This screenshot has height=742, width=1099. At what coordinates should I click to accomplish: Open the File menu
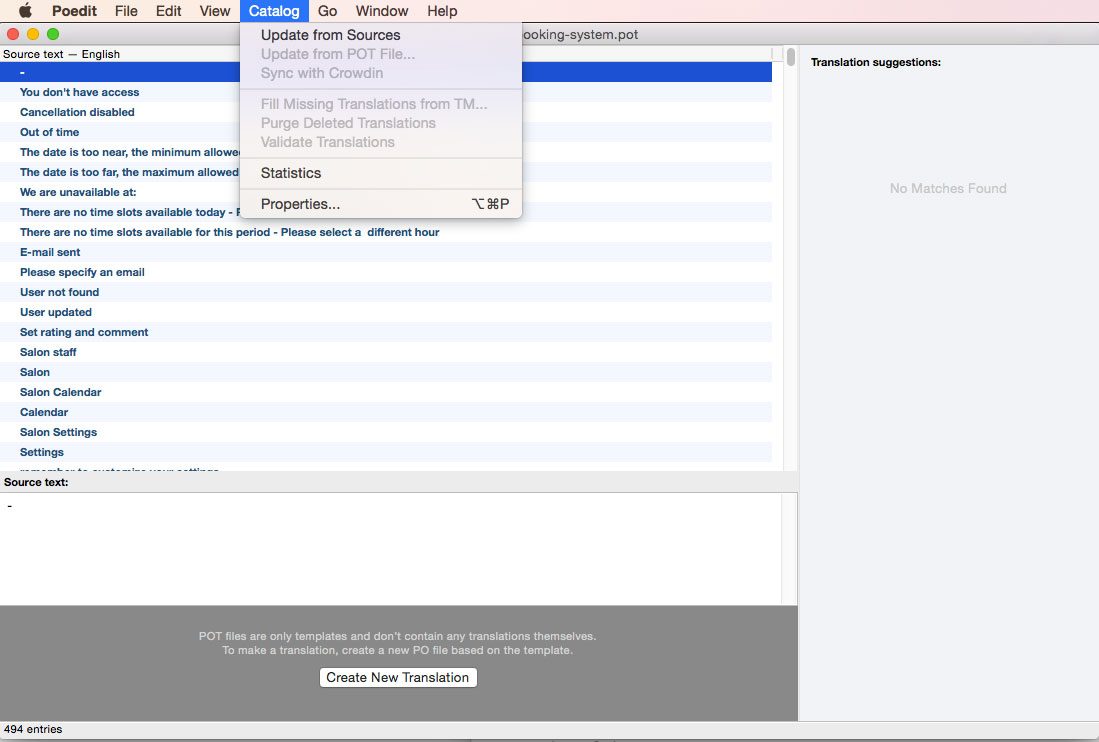pyautogui.click(x=126, y=11)
